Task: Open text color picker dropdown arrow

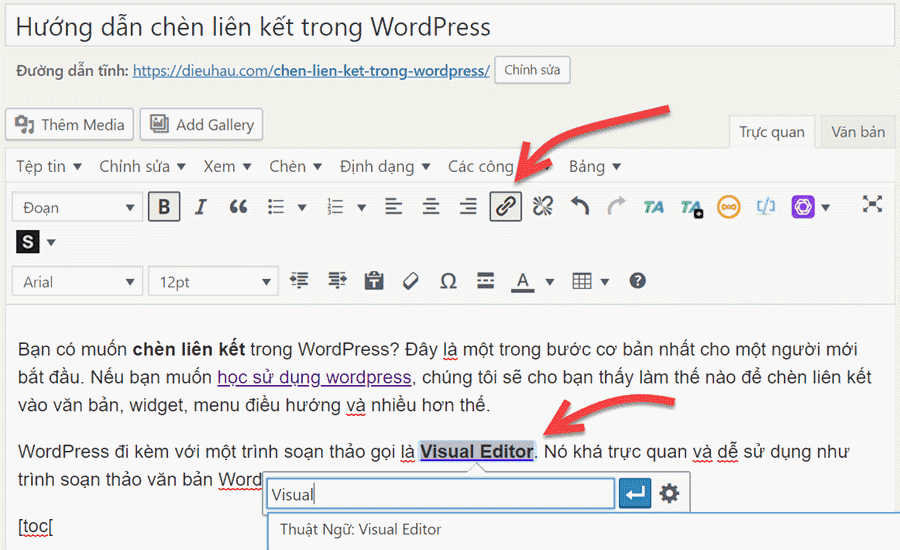Action: (550, 281)
